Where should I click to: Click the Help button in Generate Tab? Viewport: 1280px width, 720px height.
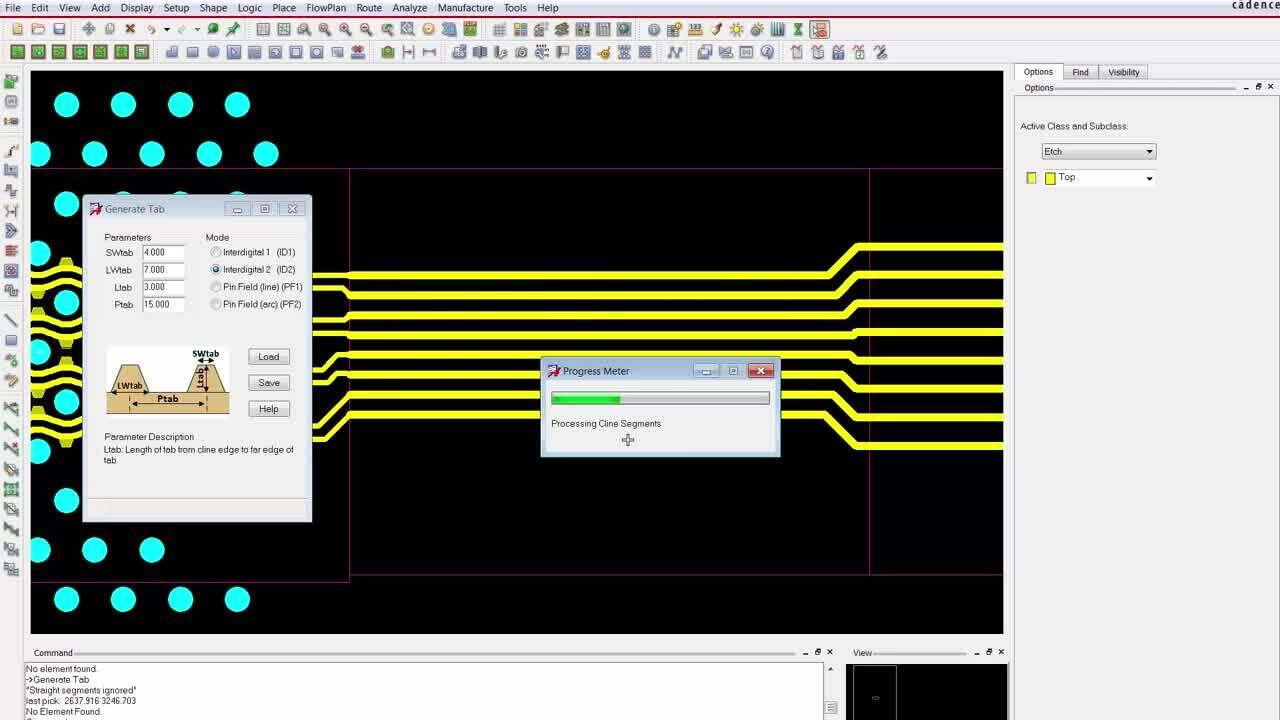click(x=269, y=409)
